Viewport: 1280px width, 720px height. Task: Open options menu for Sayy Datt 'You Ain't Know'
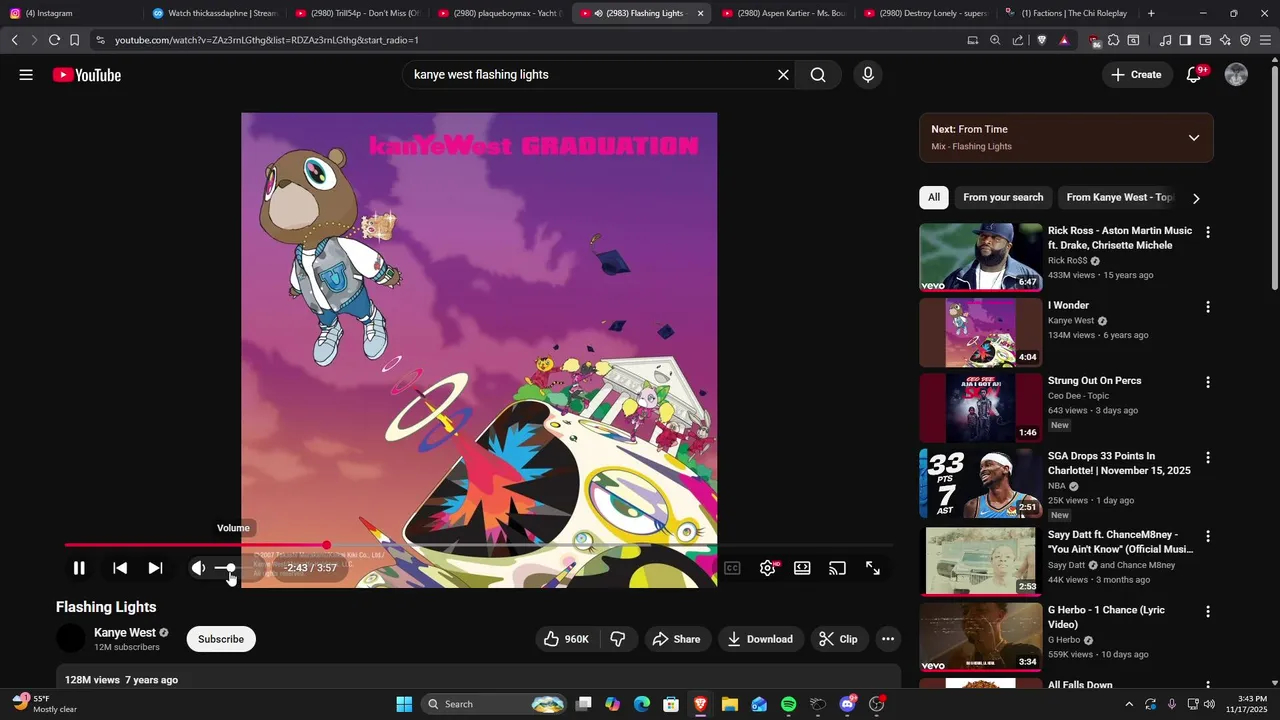tap(1208, 536)
